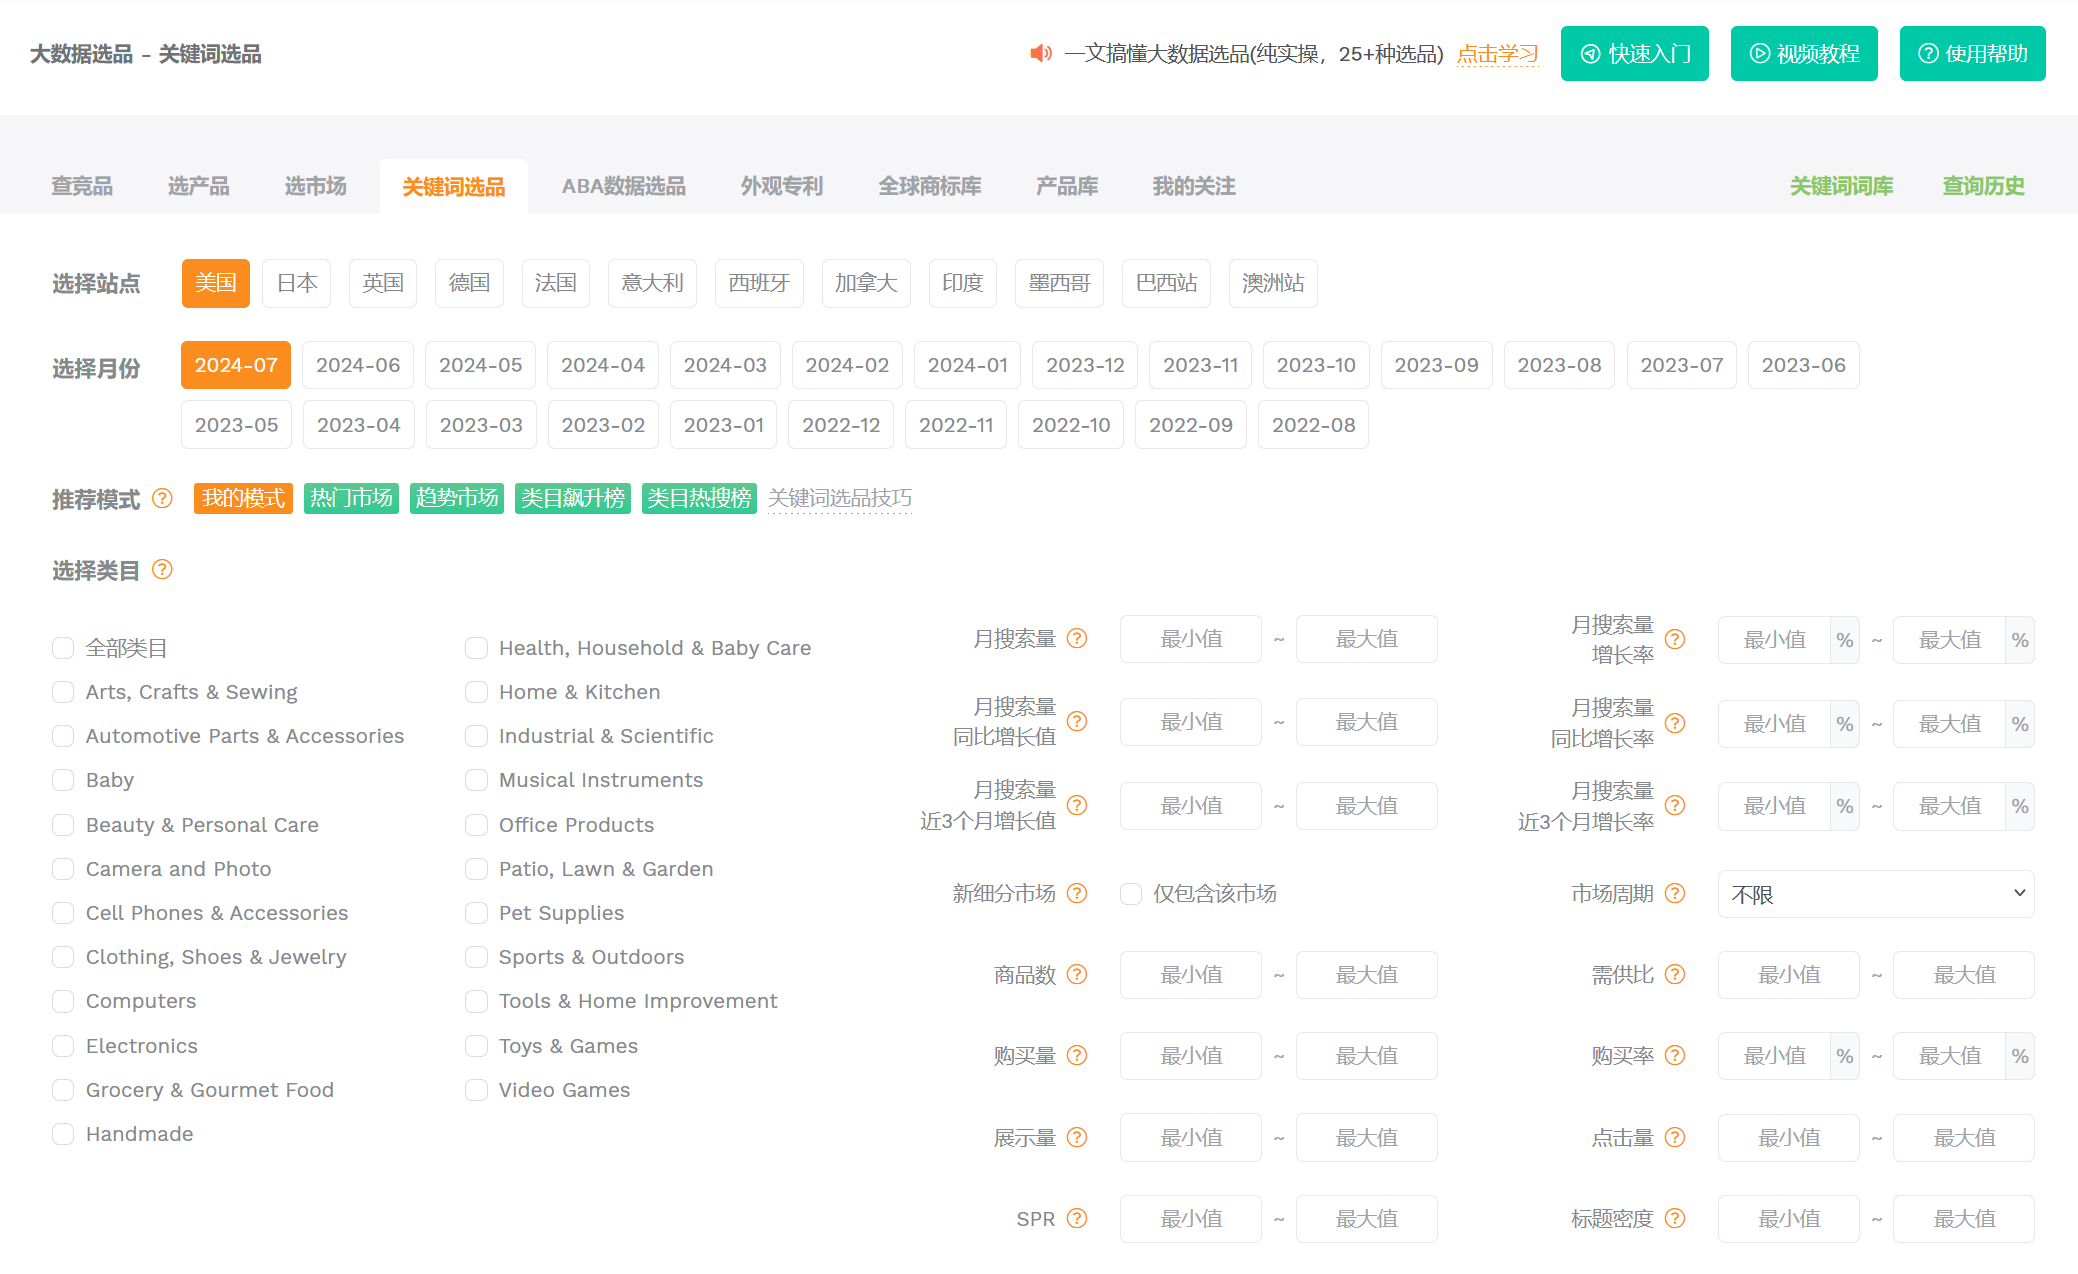Click the speaker announcement icon
Viewport: 2078px width, 1274px height.
pyautogui.click(x=1041, y=53)
